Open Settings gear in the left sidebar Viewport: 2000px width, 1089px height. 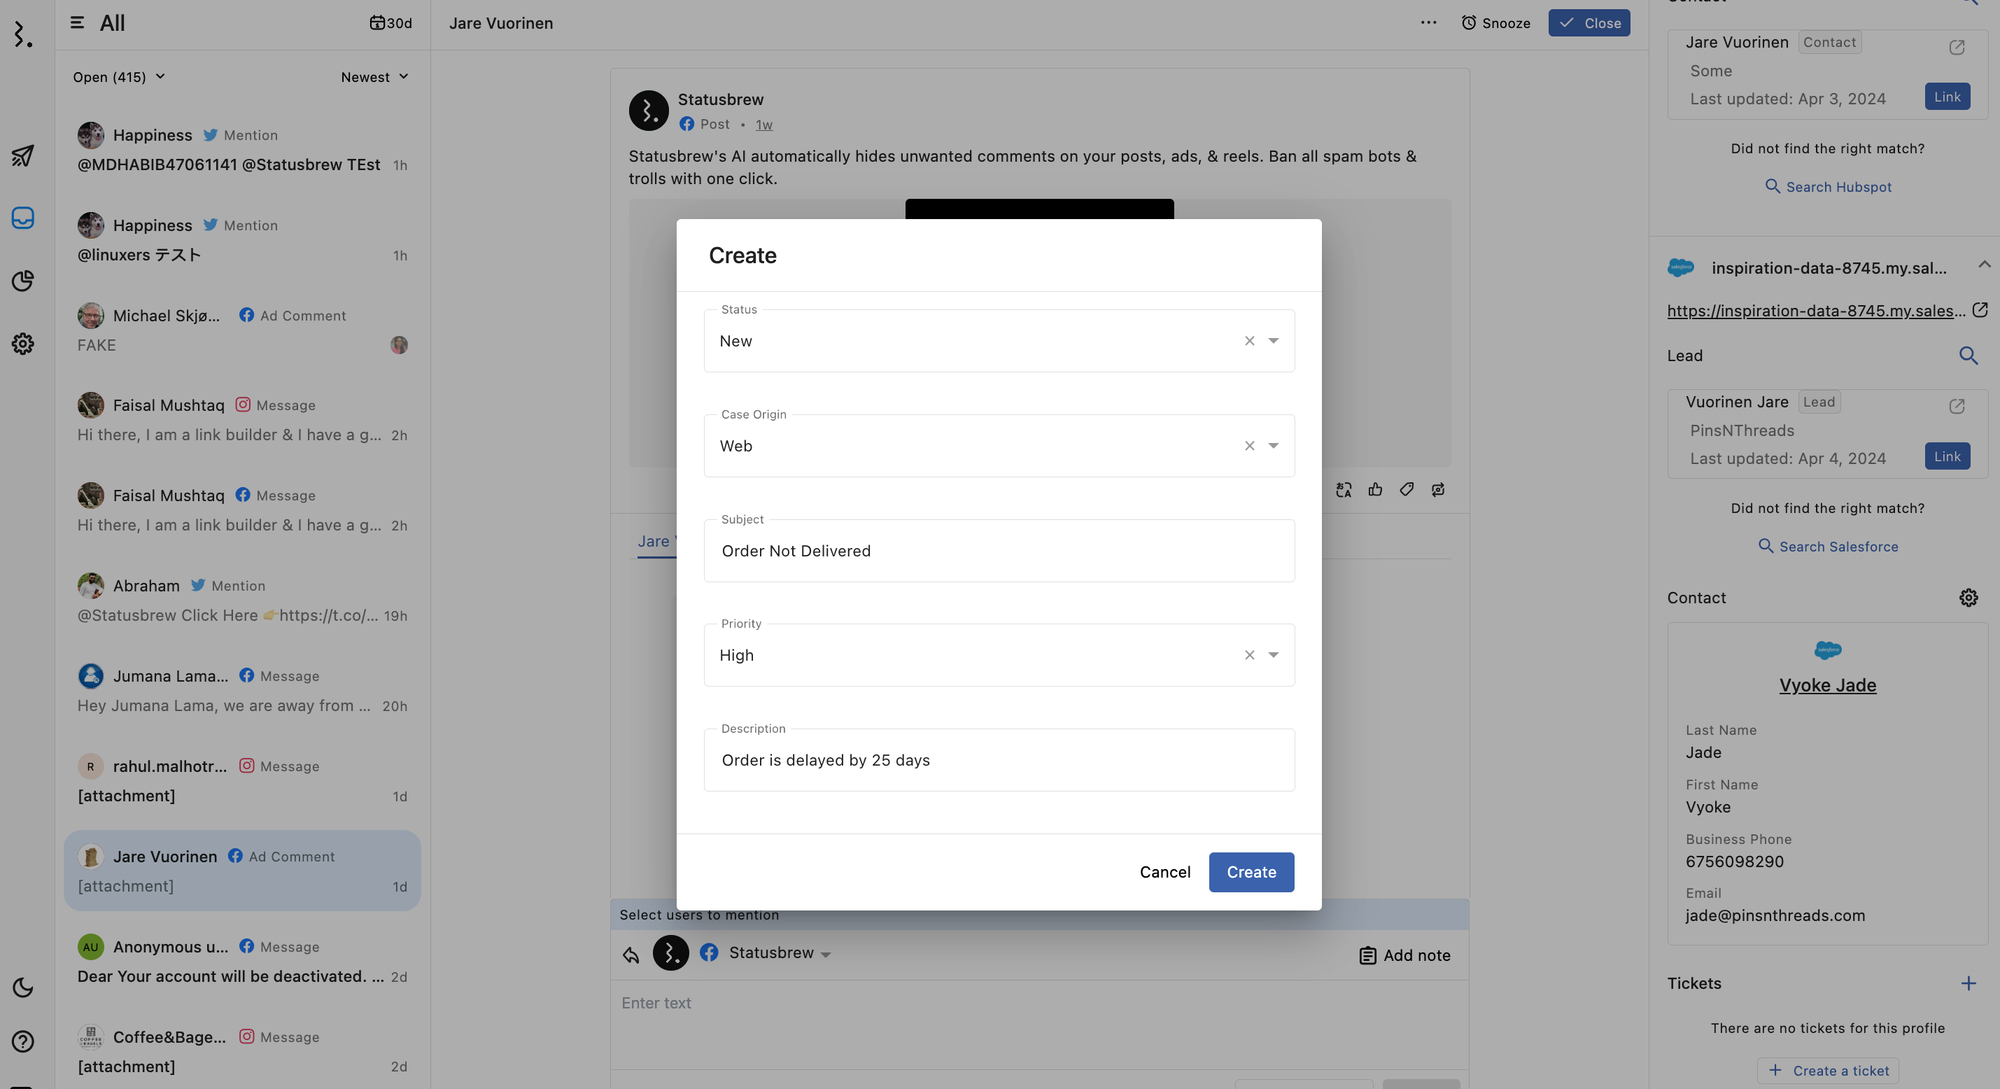coord(22,343)
